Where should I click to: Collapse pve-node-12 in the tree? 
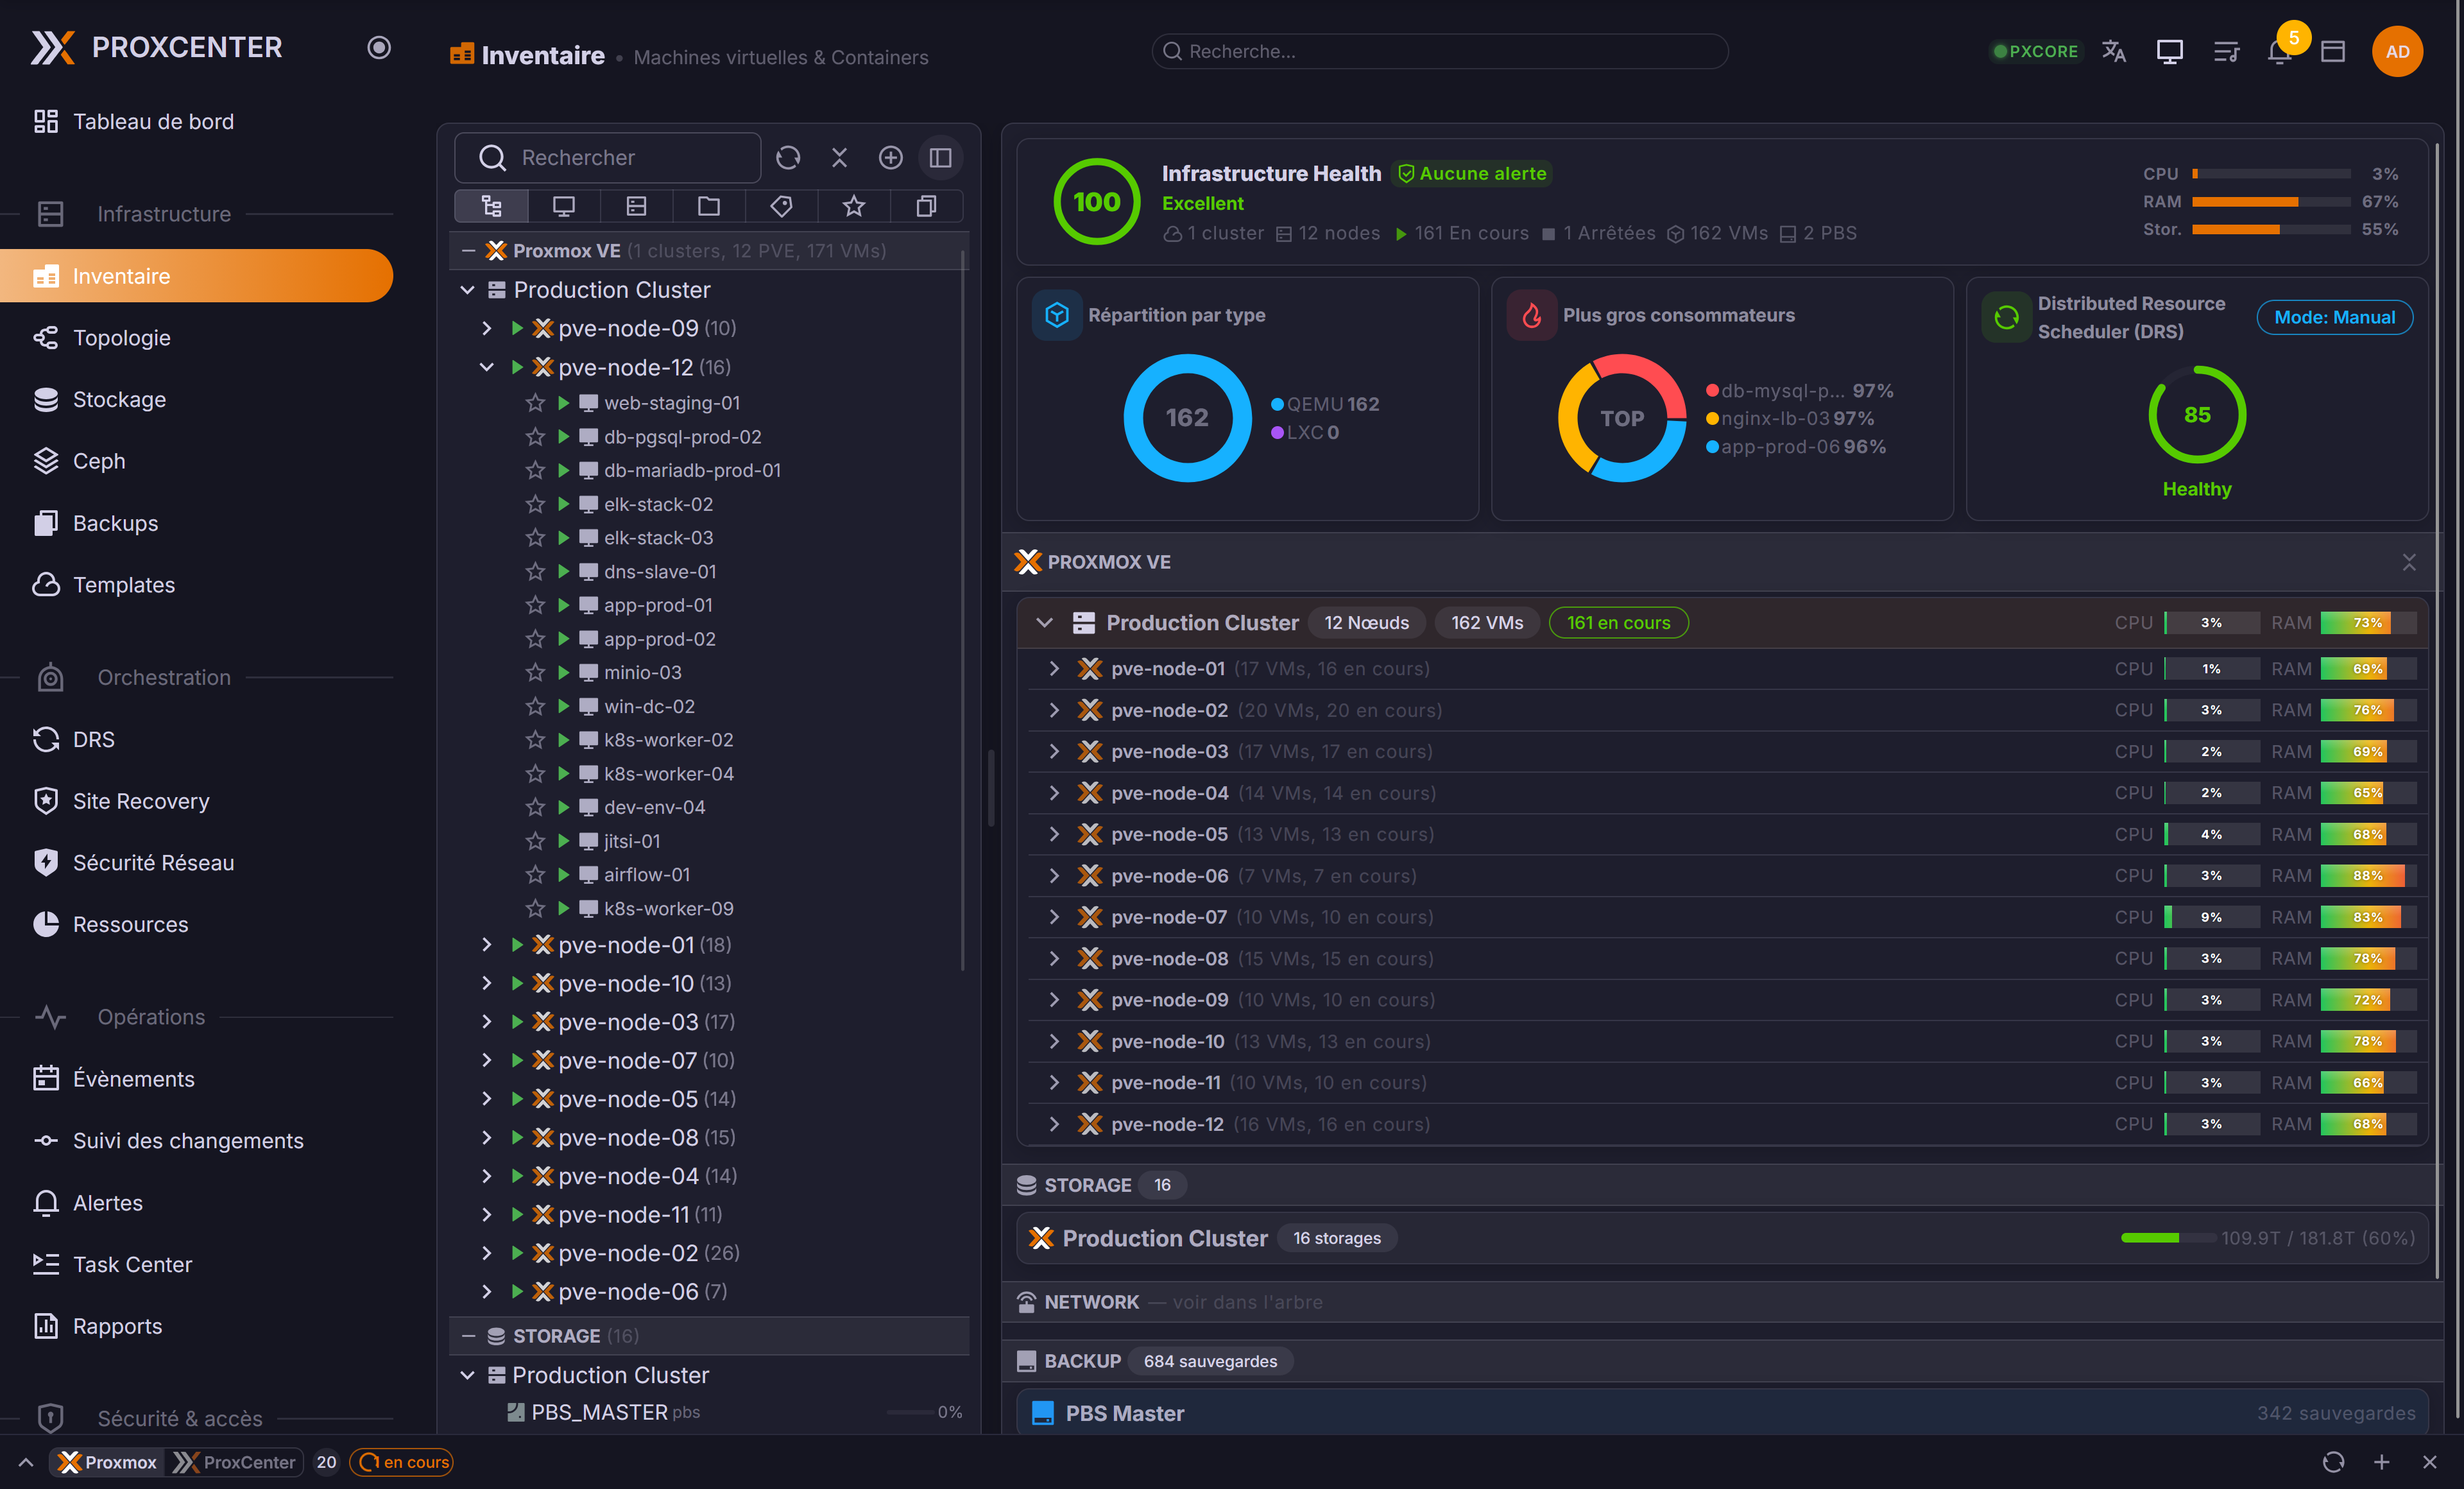[x=486, y=367]
